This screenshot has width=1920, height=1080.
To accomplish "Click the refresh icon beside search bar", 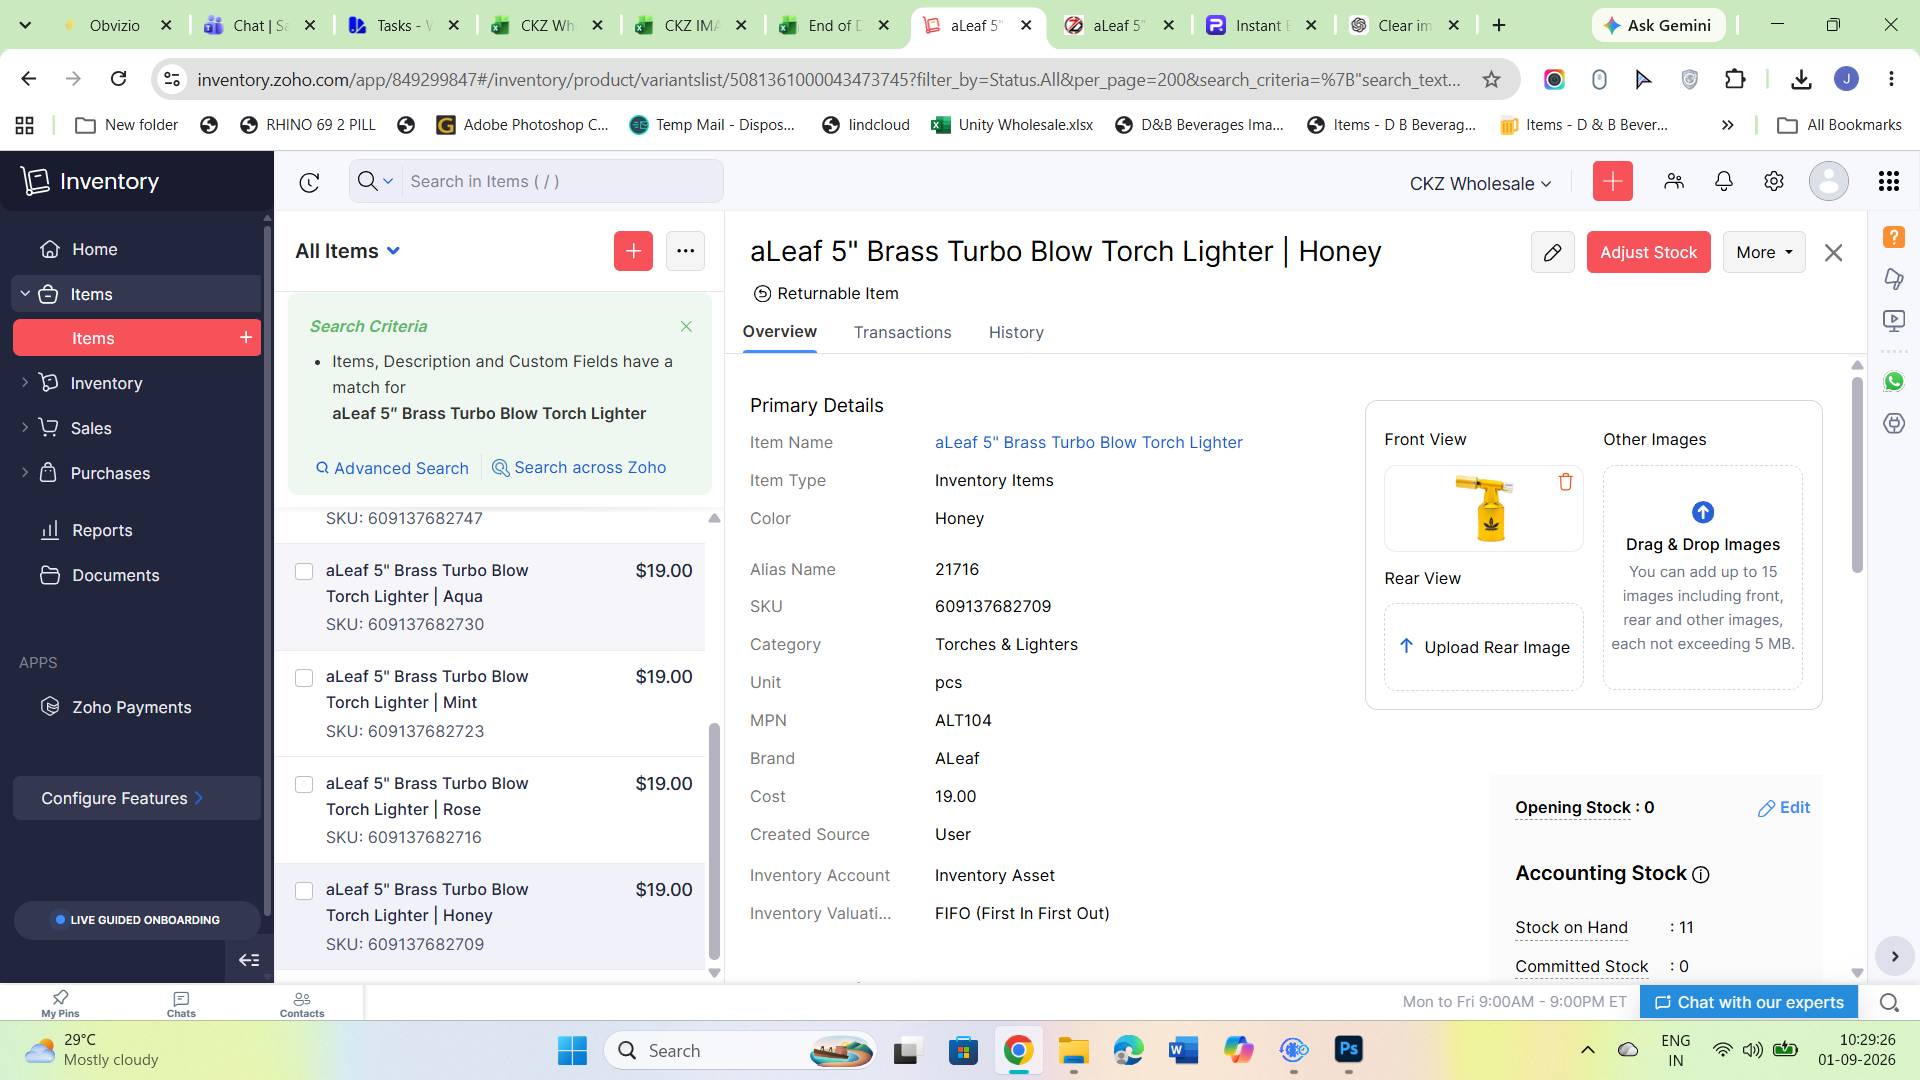I will [x=309, y=182].
